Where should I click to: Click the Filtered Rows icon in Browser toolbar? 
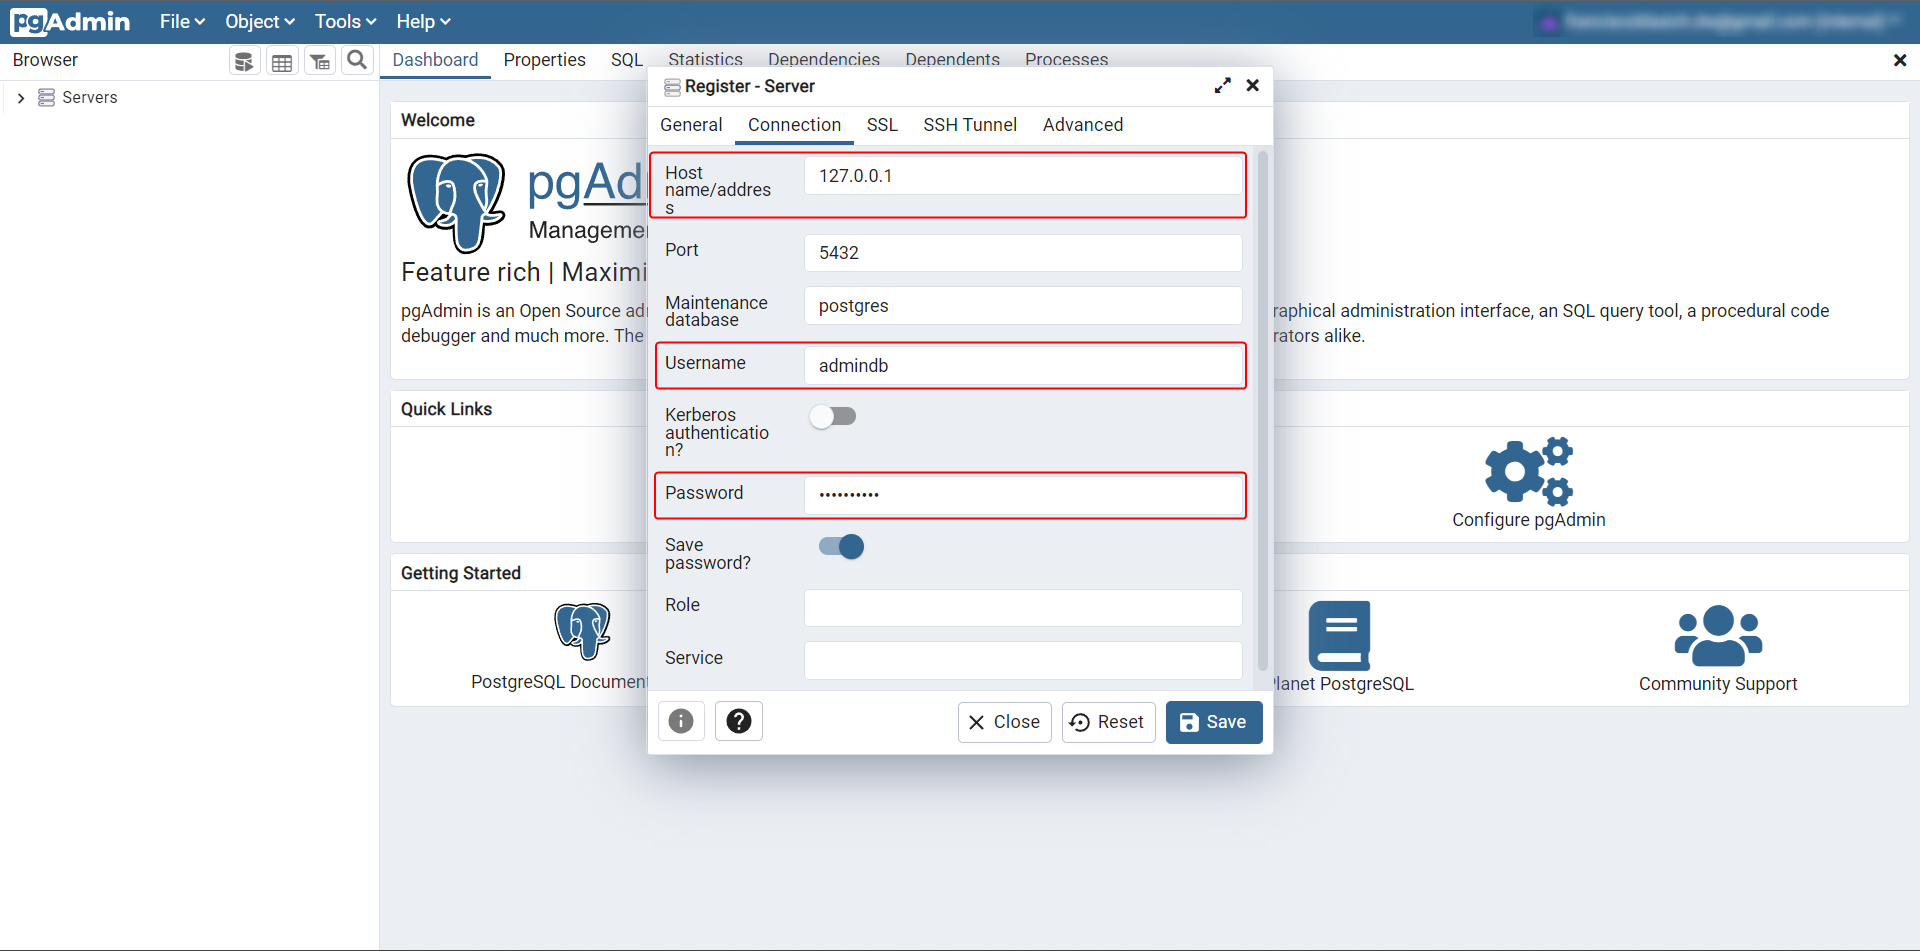[x=320, y=61]
